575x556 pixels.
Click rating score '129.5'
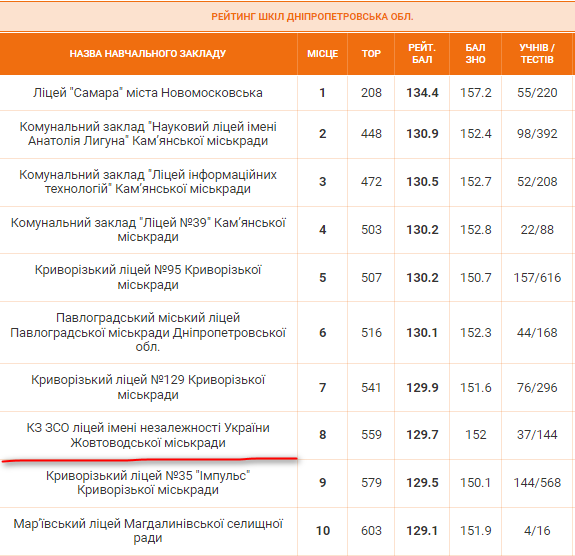[422, 483]
